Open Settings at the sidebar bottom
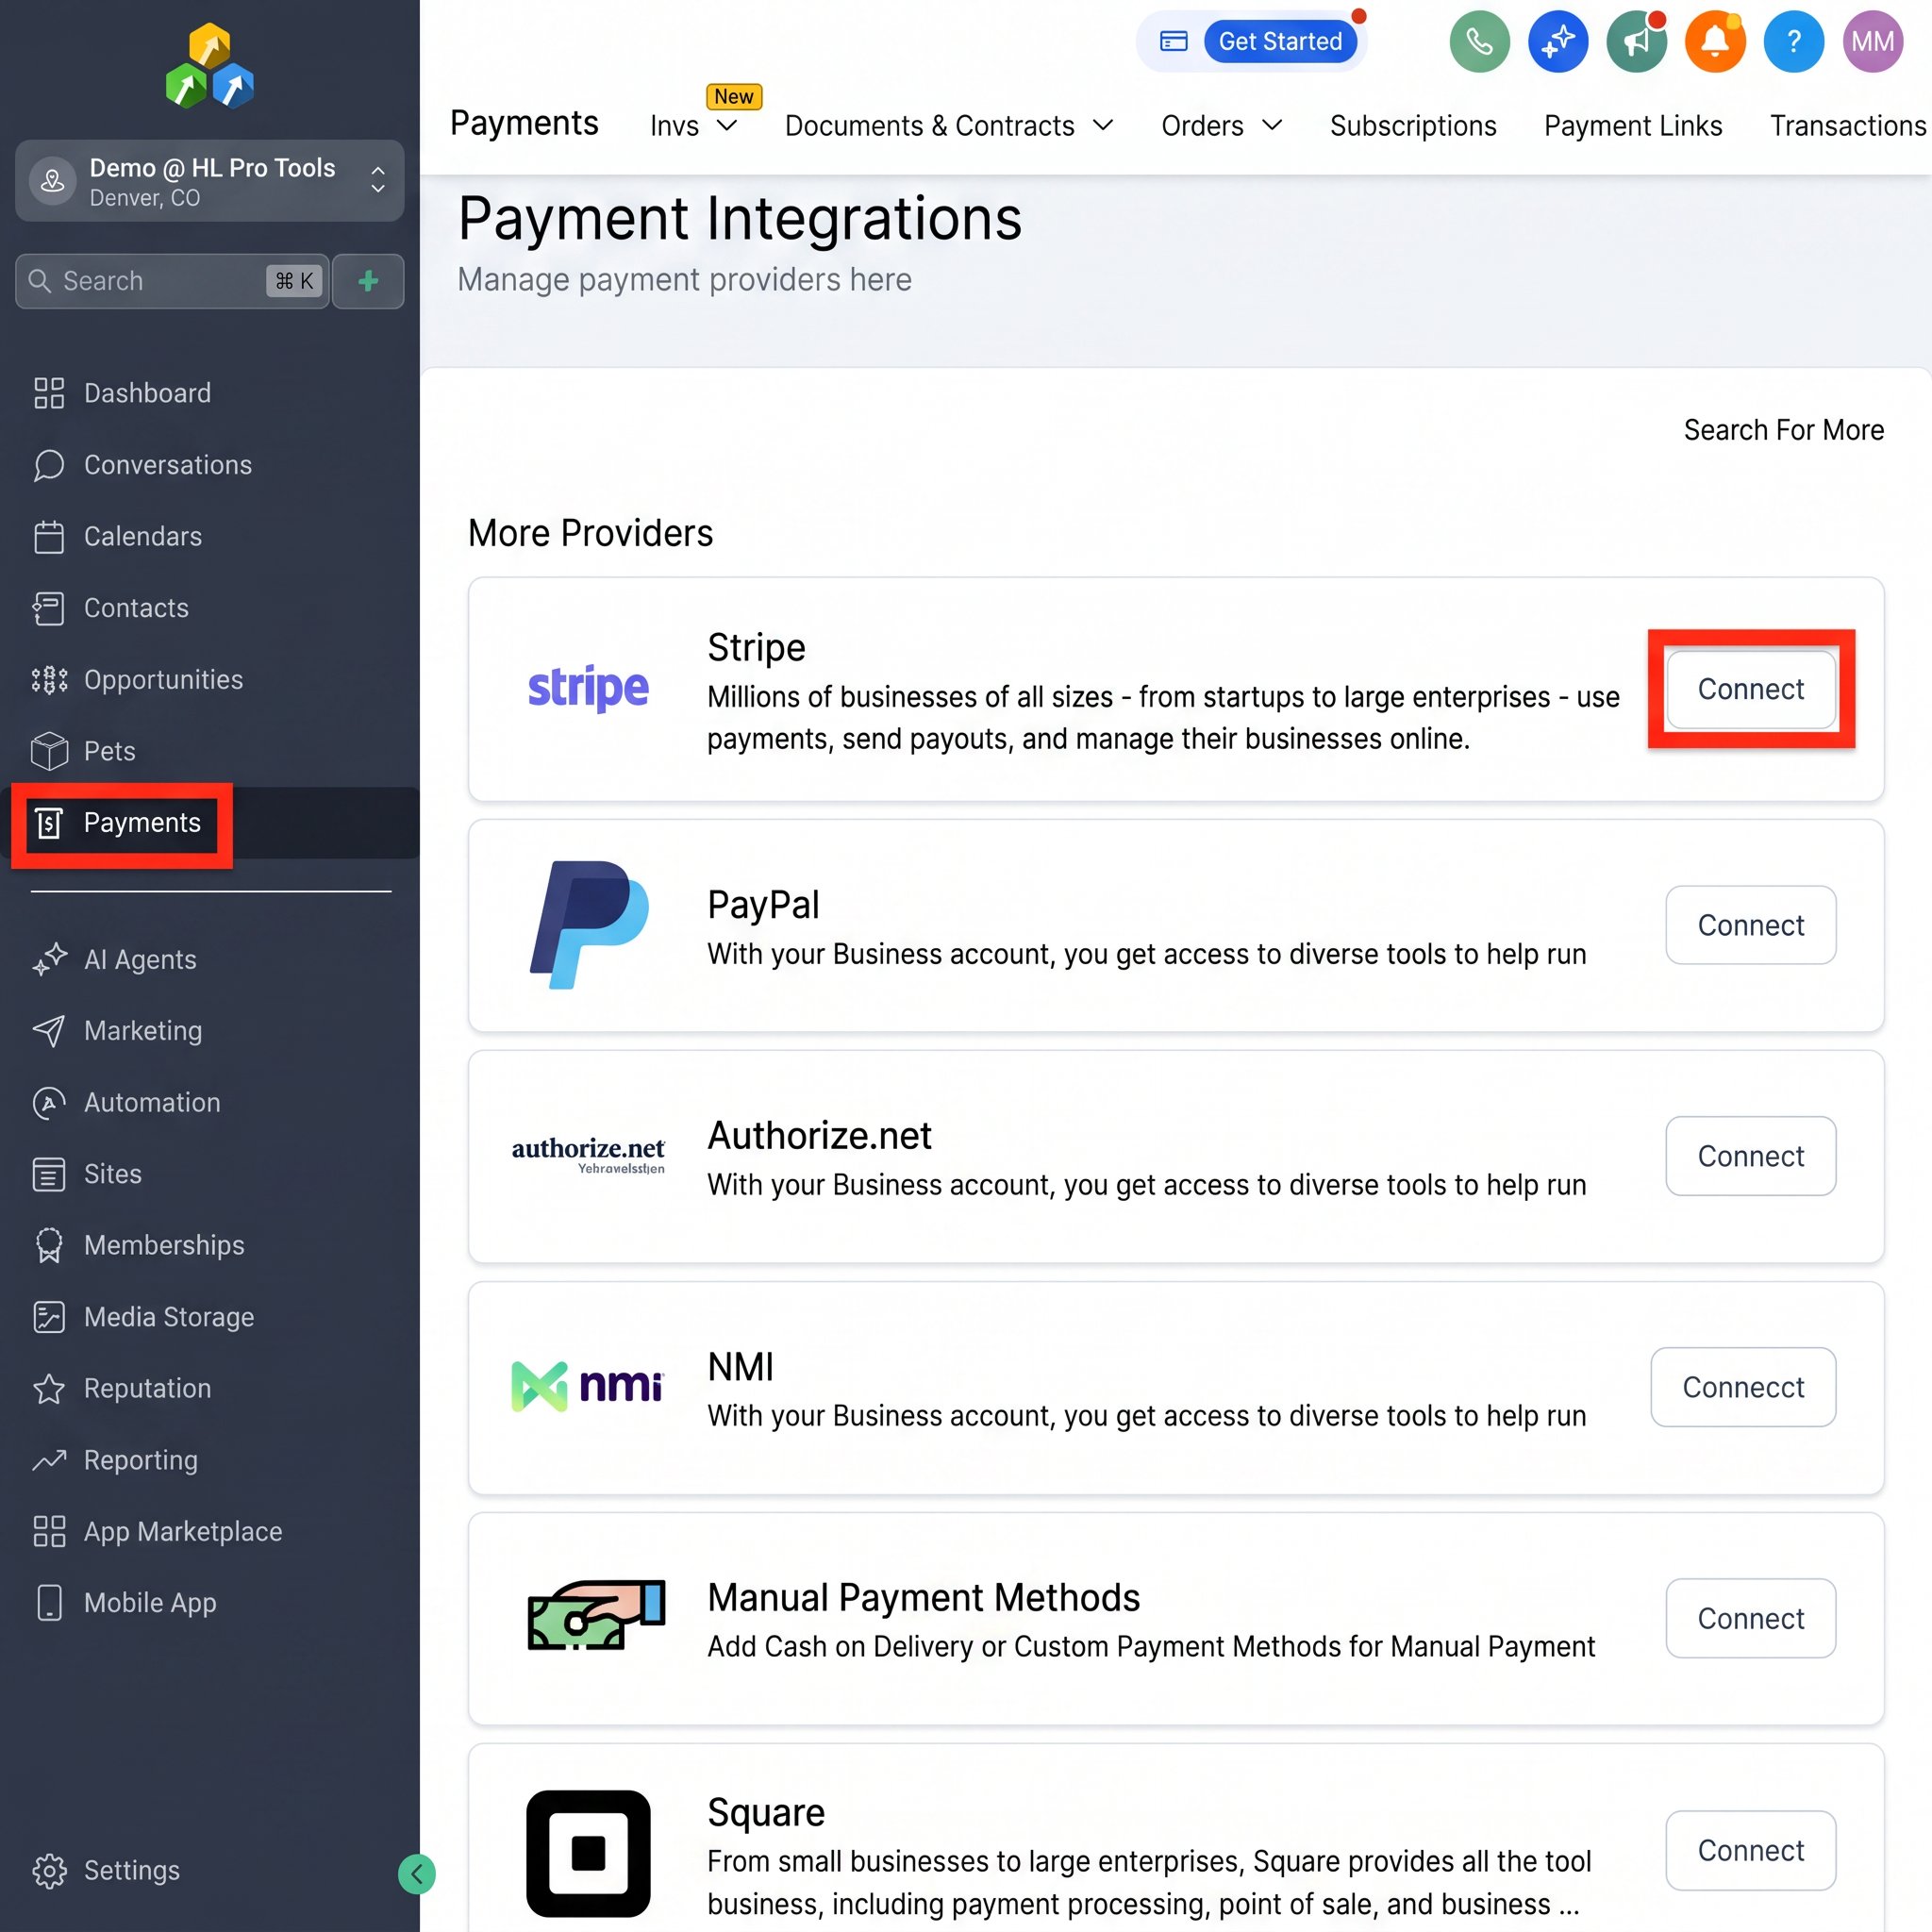The height and width of the screenshot is (1932, 1932). click(x=106, y=1870)
